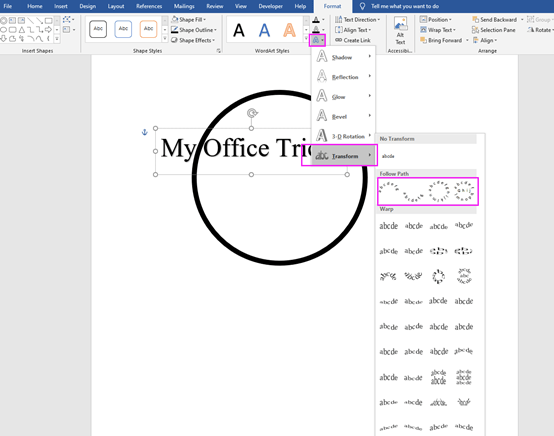Open the Wrap Text dropdown
The image size is (554, 436).
[x=438, y=30]
